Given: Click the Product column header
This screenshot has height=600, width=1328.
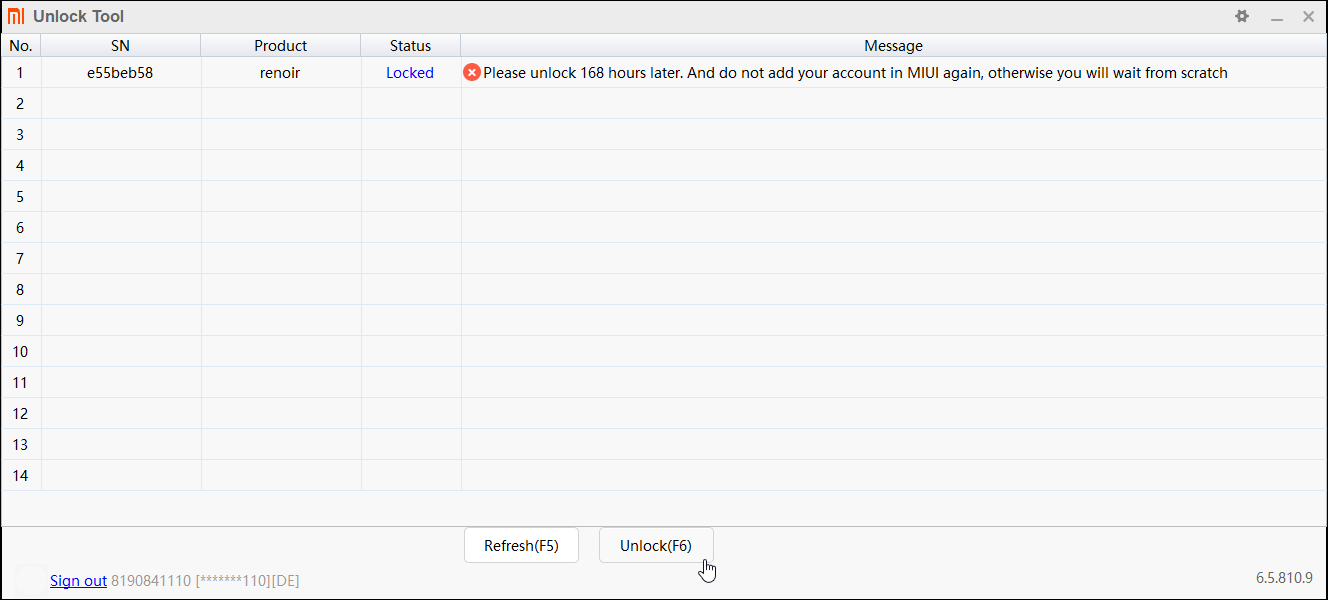Looking at the screenshot, I should 280,46.
